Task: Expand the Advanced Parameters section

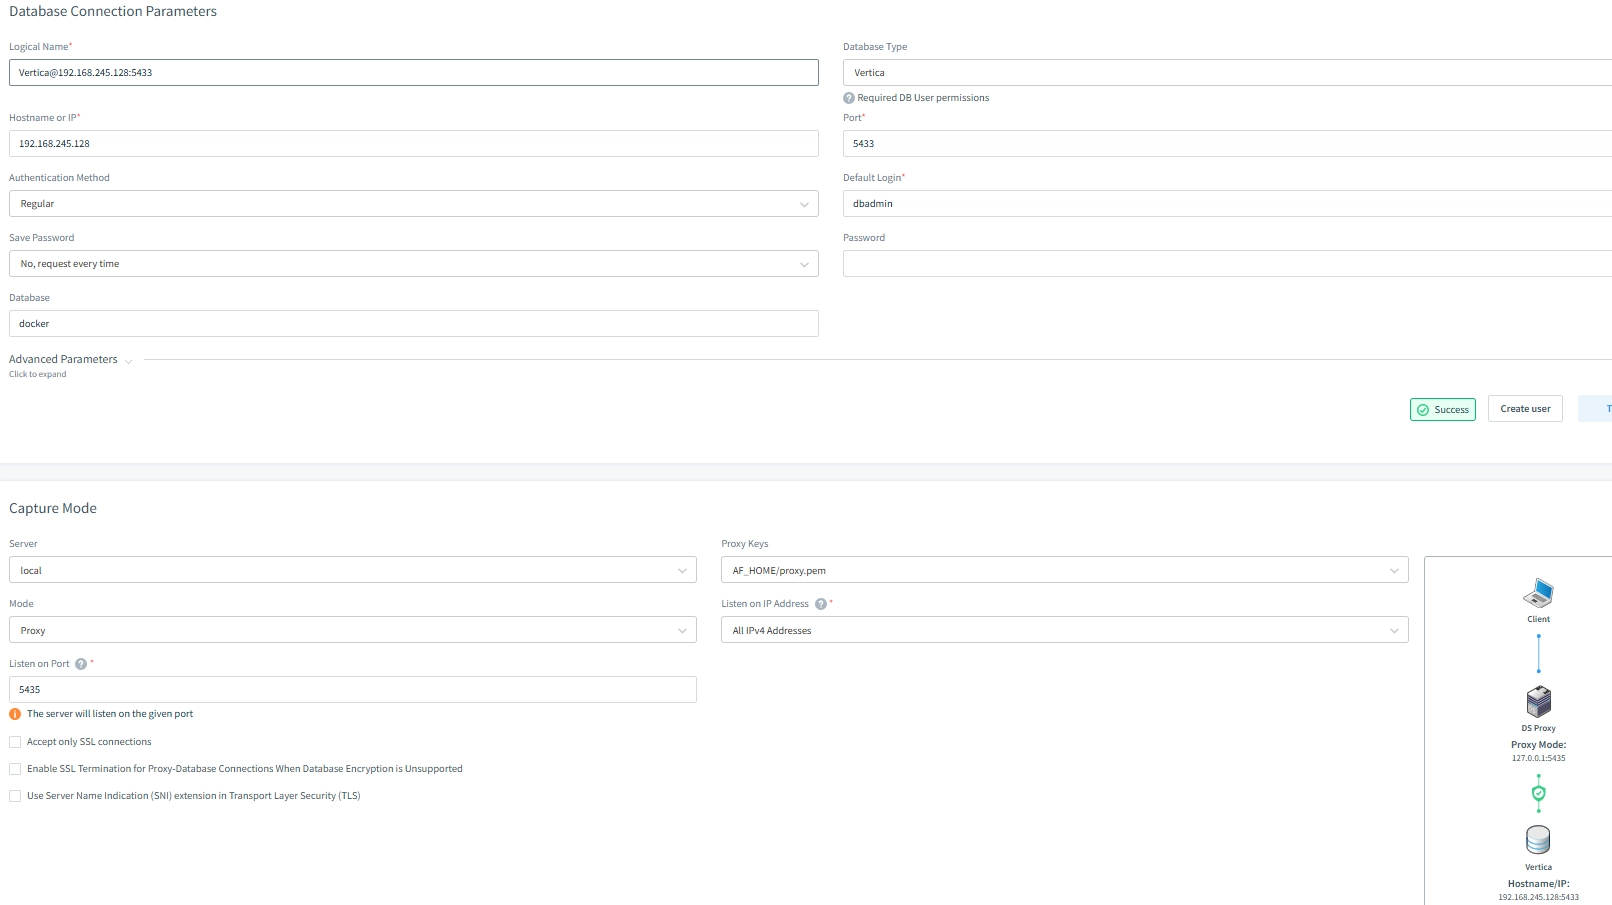Action: point(70,360)
